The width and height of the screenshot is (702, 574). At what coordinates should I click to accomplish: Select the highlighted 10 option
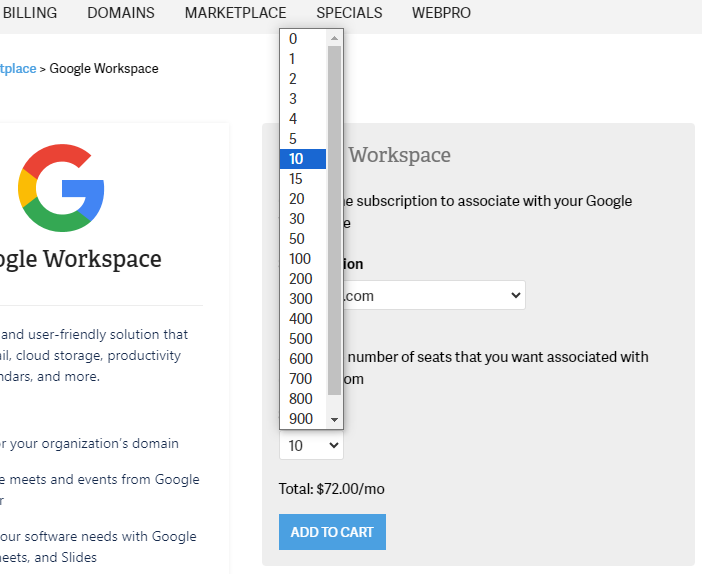pos(303,159)
